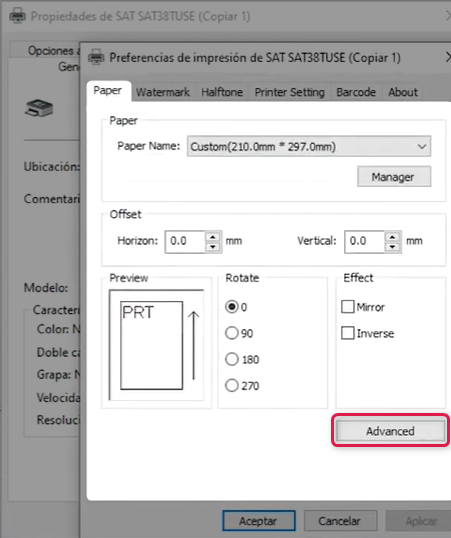Decrease the Vertical offset with down arrow

pos(393,247)
